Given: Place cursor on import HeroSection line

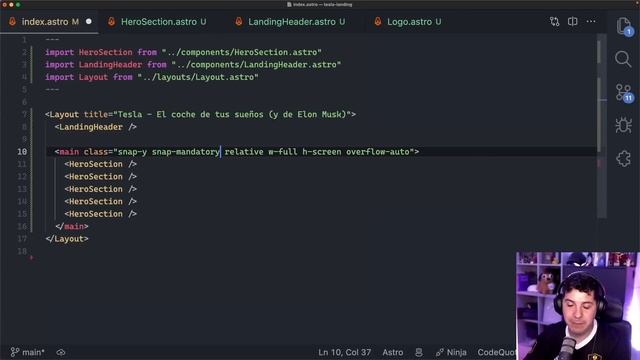Looking at the screenshot, I should coord(183,52).
